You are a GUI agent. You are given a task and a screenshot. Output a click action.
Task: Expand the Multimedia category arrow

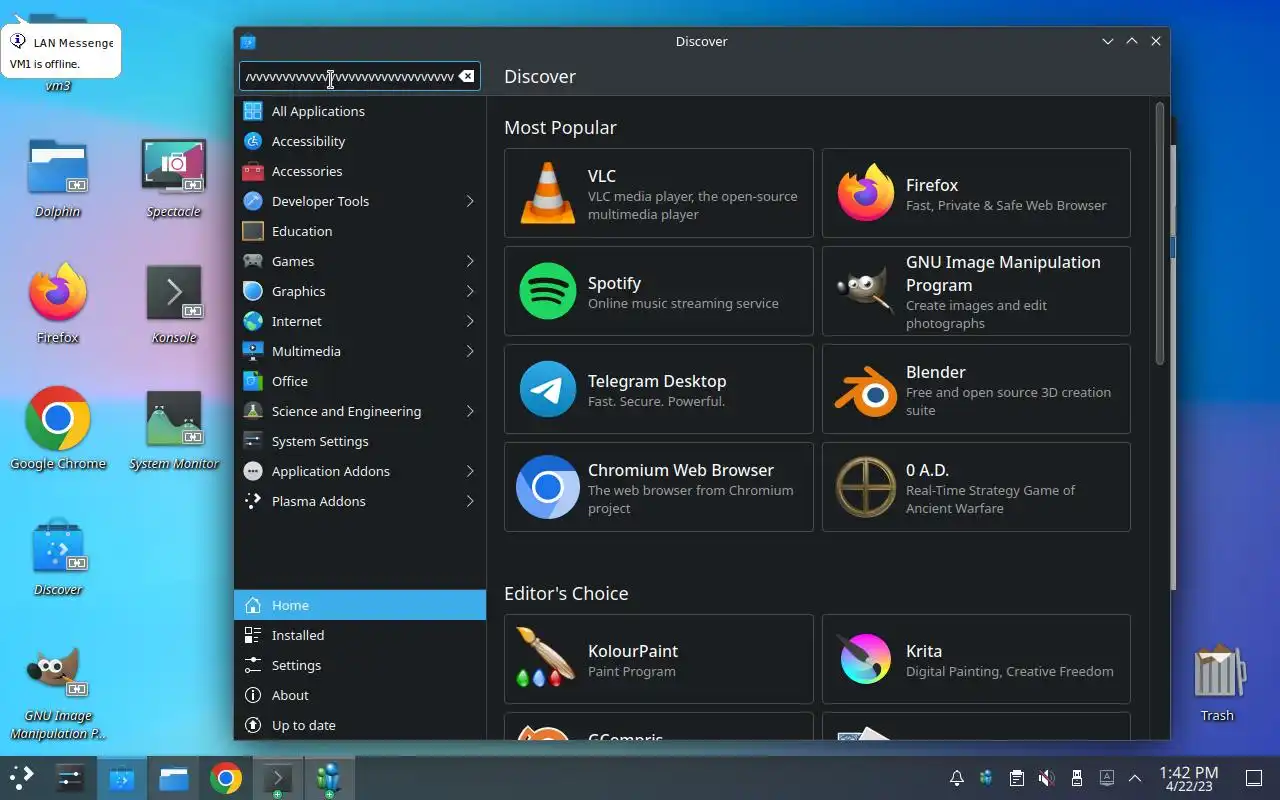(469, 351)
